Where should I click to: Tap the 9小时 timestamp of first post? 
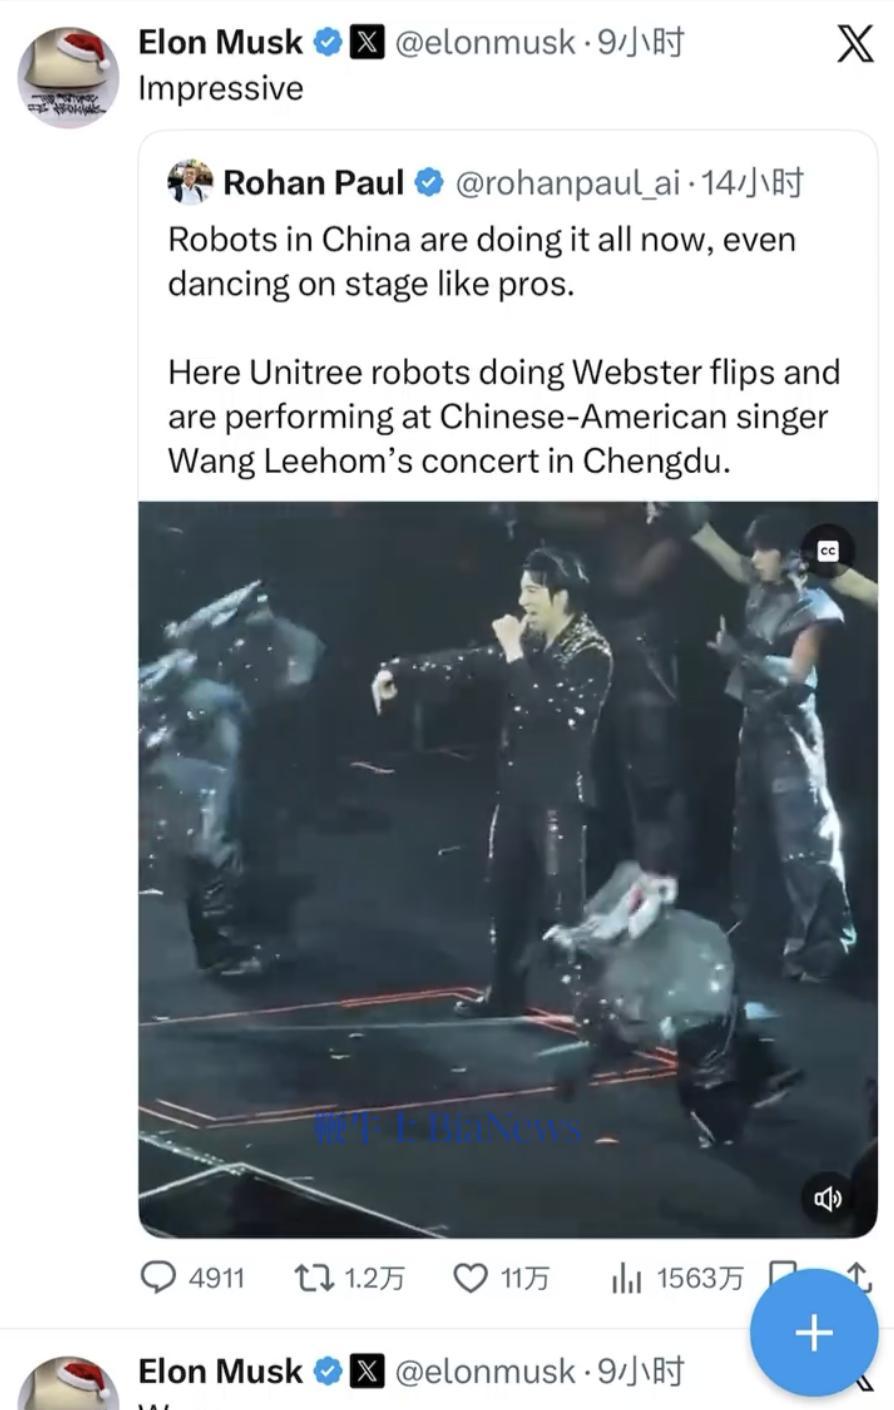[x=640, y=42]
